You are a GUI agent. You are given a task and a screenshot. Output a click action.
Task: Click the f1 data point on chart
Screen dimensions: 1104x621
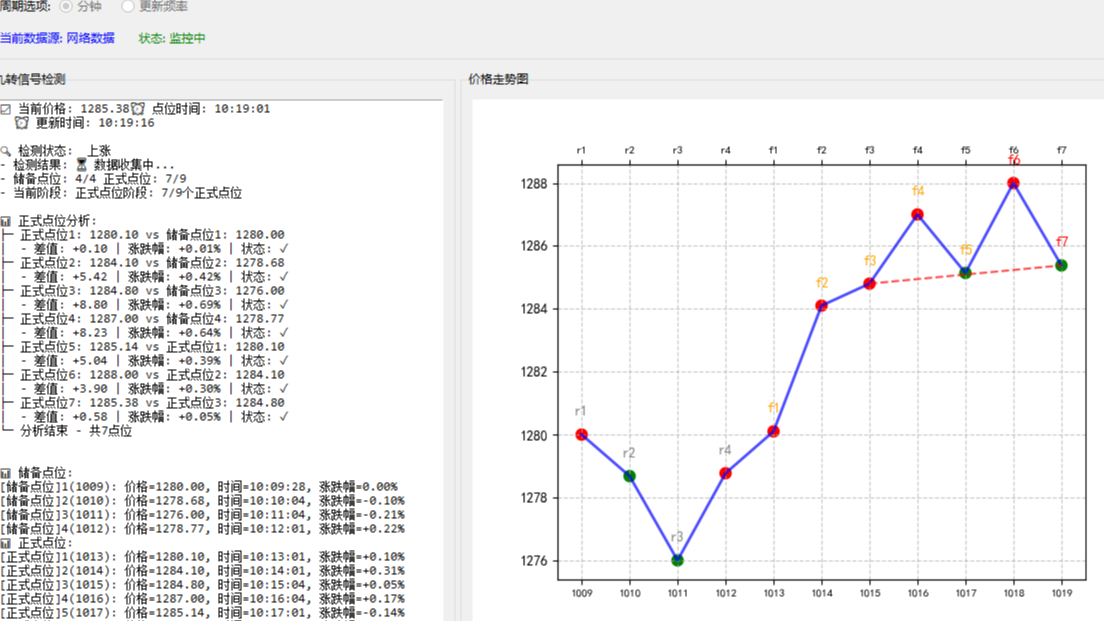(773, 432)
